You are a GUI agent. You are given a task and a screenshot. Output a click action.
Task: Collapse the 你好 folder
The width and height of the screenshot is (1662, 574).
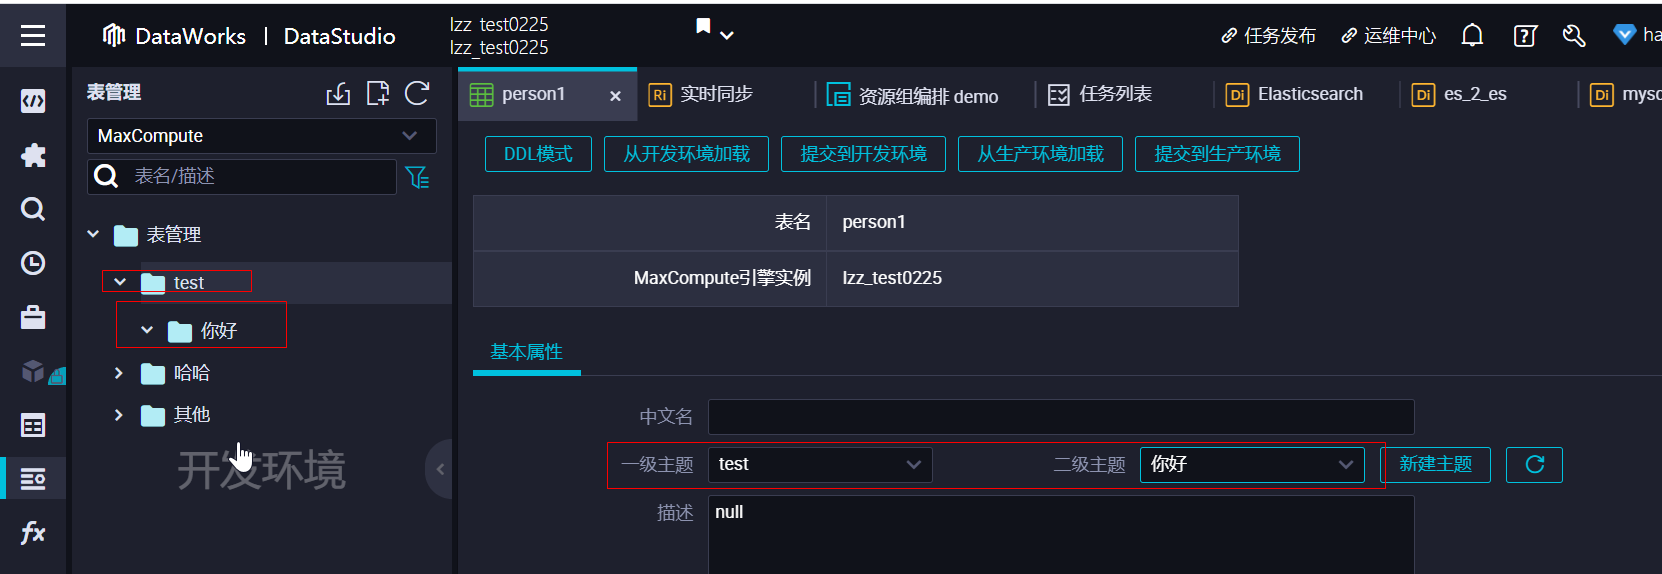point(147,330)
